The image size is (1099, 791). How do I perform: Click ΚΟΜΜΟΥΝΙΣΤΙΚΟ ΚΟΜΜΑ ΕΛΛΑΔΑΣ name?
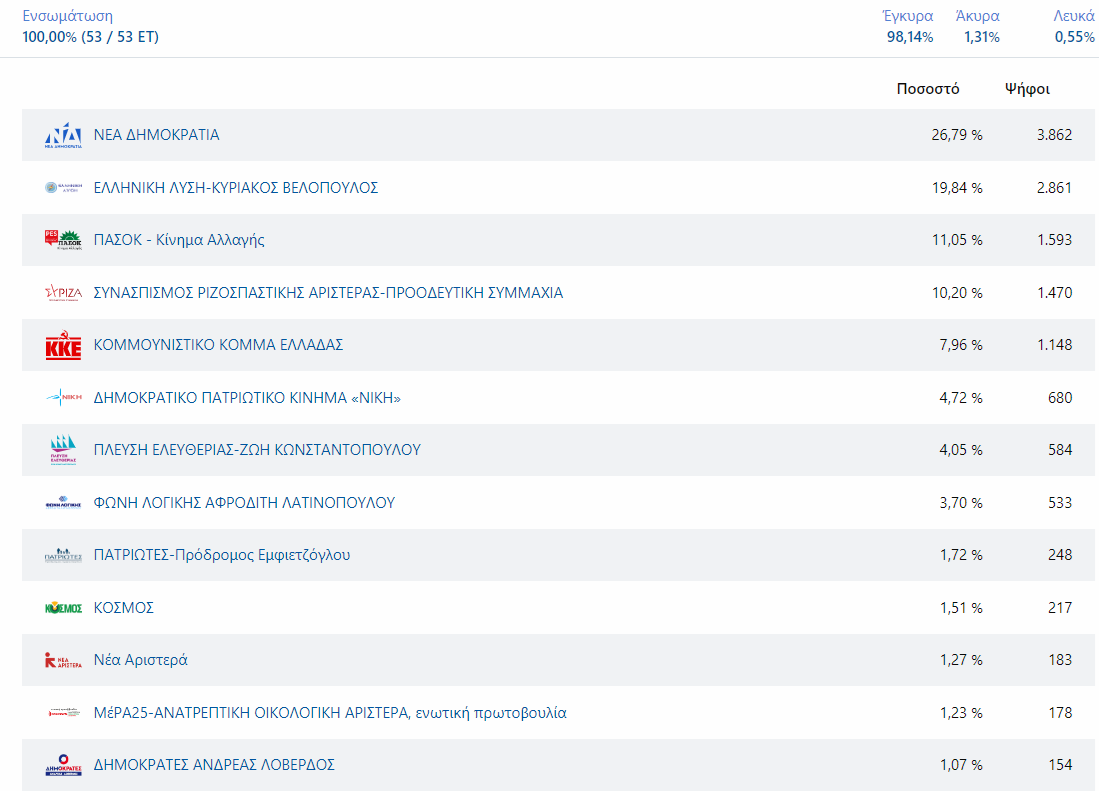218,345
